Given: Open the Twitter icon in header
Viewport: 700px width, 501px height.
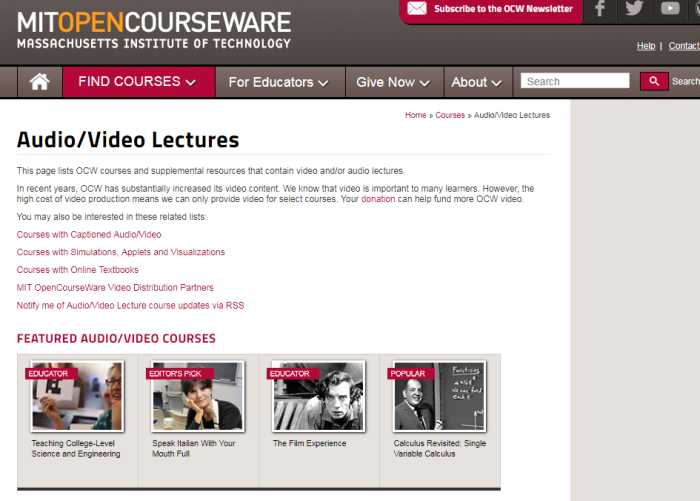Looking at the screenshot, I should point(634,8).
